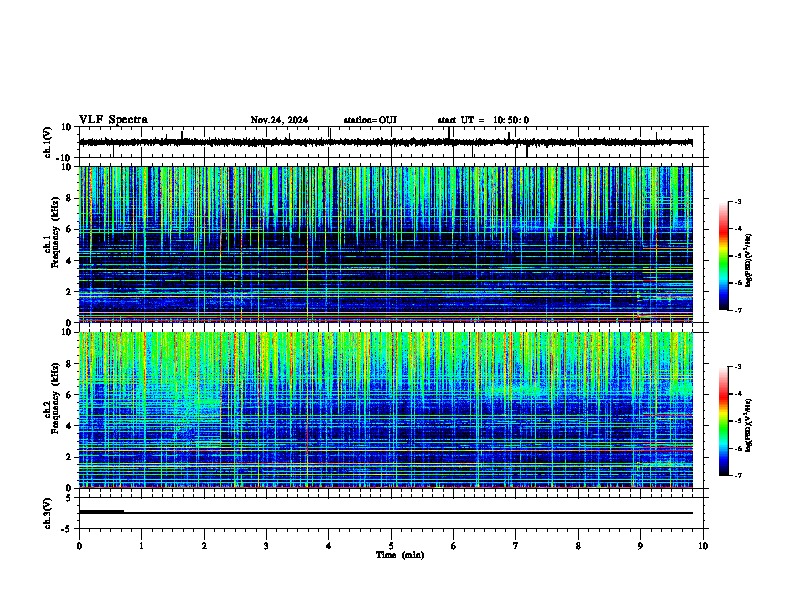
Task: Click the ch.1 PSD color scale bar
Action: tap(724, 256)
